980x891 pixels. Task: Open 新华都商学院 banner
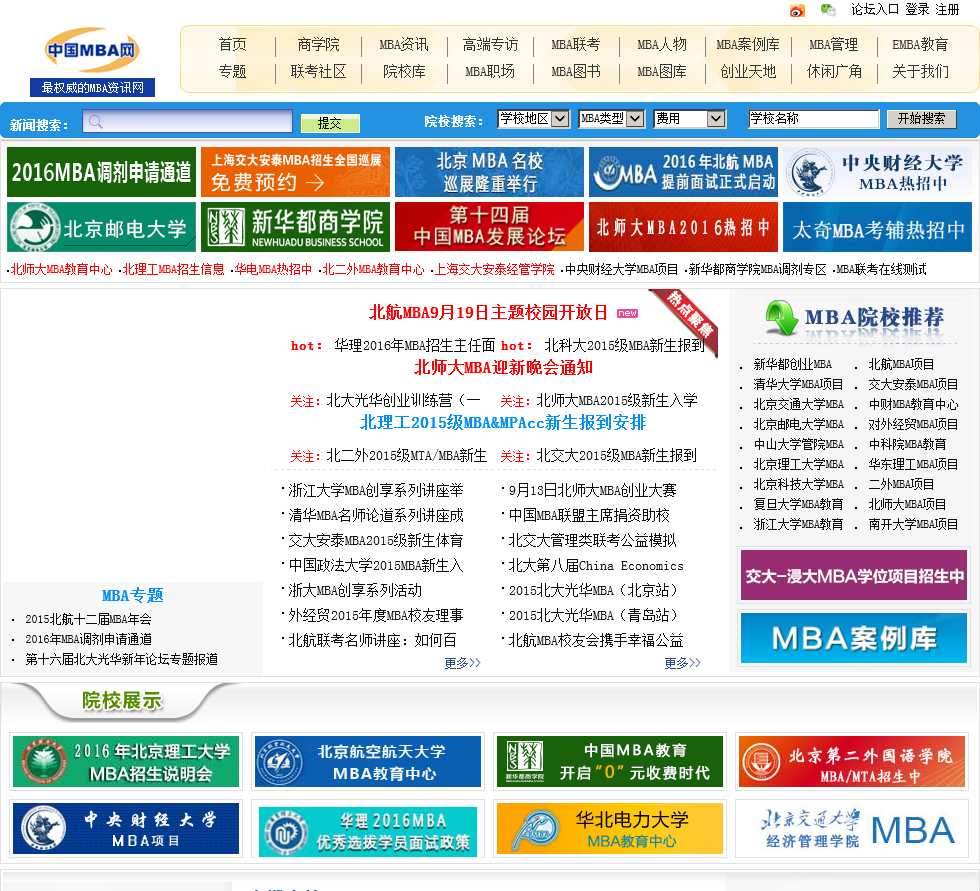coord(296,227)
